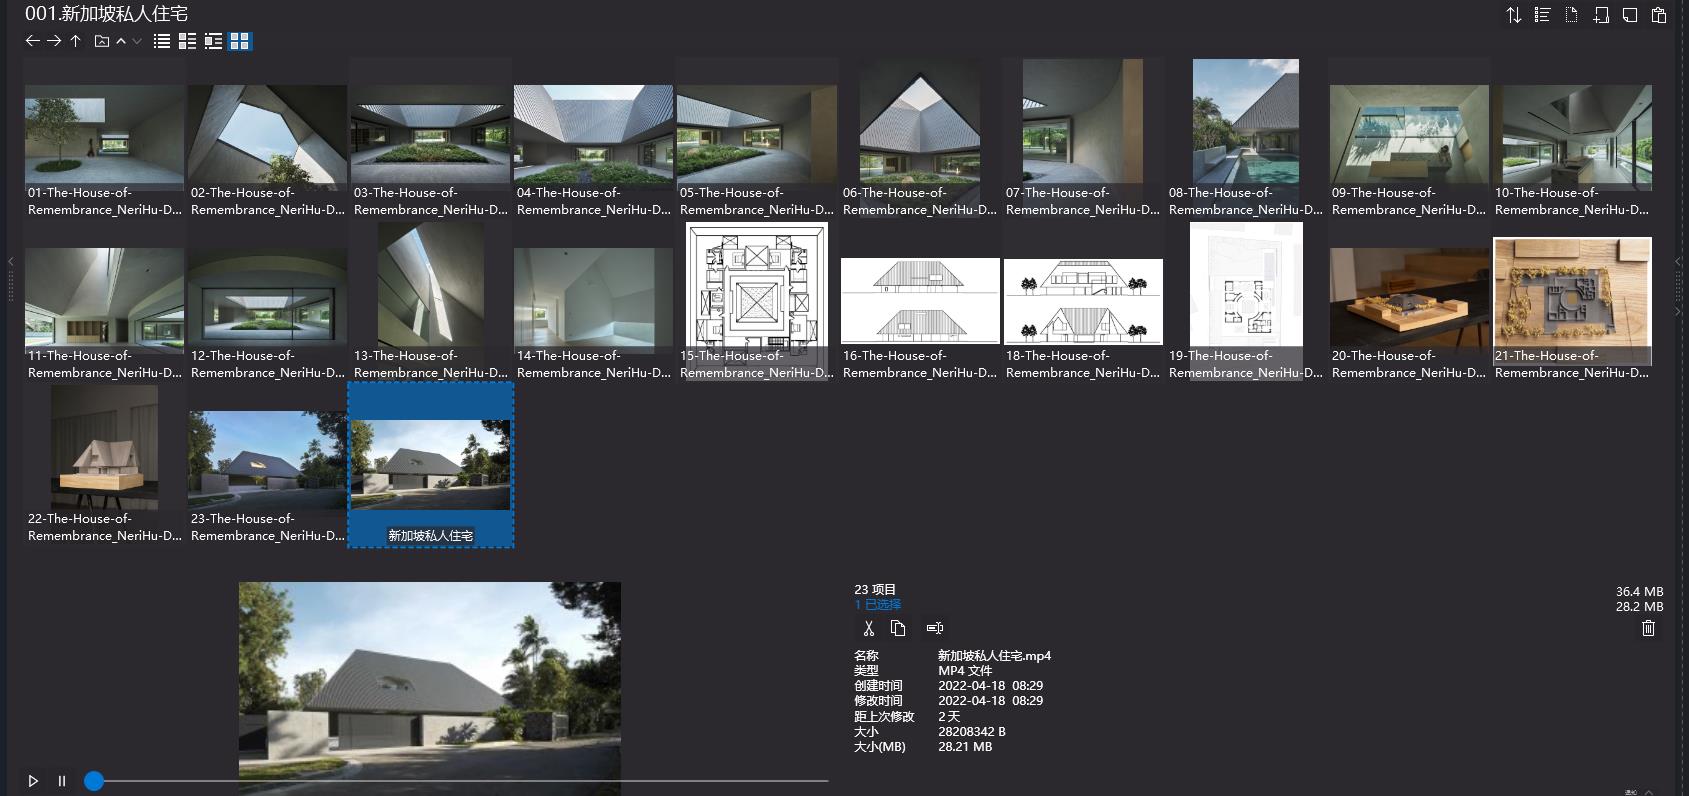Click the back navigation arrow
This screenshot has height=796, width=1689.
pos(32,41)
